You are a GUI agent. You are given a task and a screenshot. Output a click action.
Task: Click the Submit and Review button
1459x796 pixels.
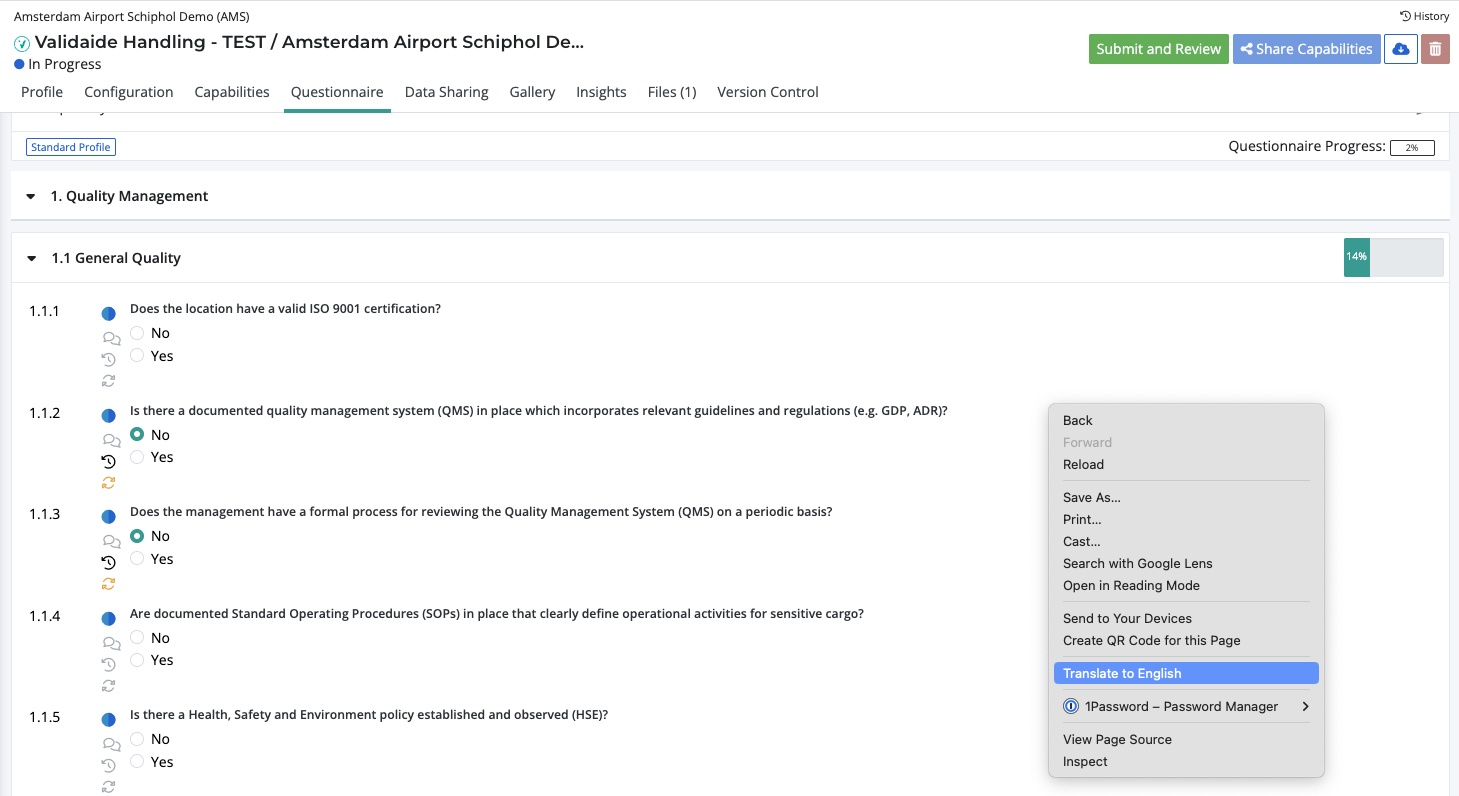click(x=1158, y=49)
